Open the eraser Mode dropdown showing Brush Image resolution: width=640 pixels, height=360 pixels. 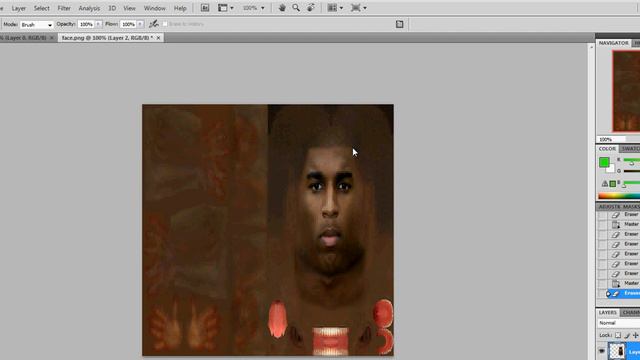point(36,24)
